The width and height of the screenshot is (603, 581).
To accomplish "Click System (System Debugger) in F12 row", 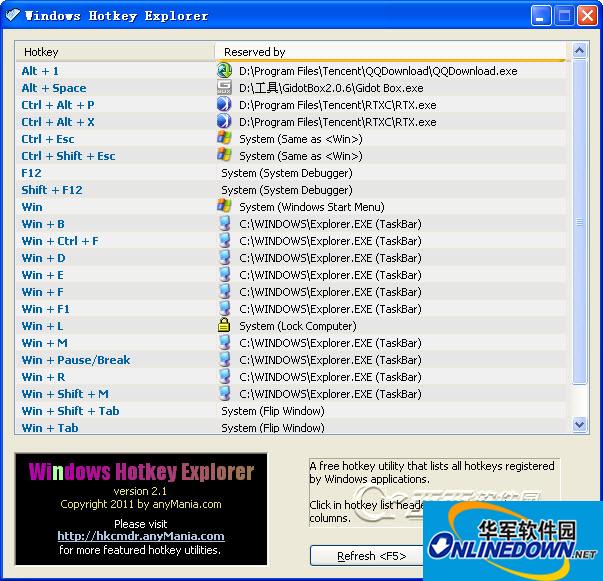I will tap(287, 173).
